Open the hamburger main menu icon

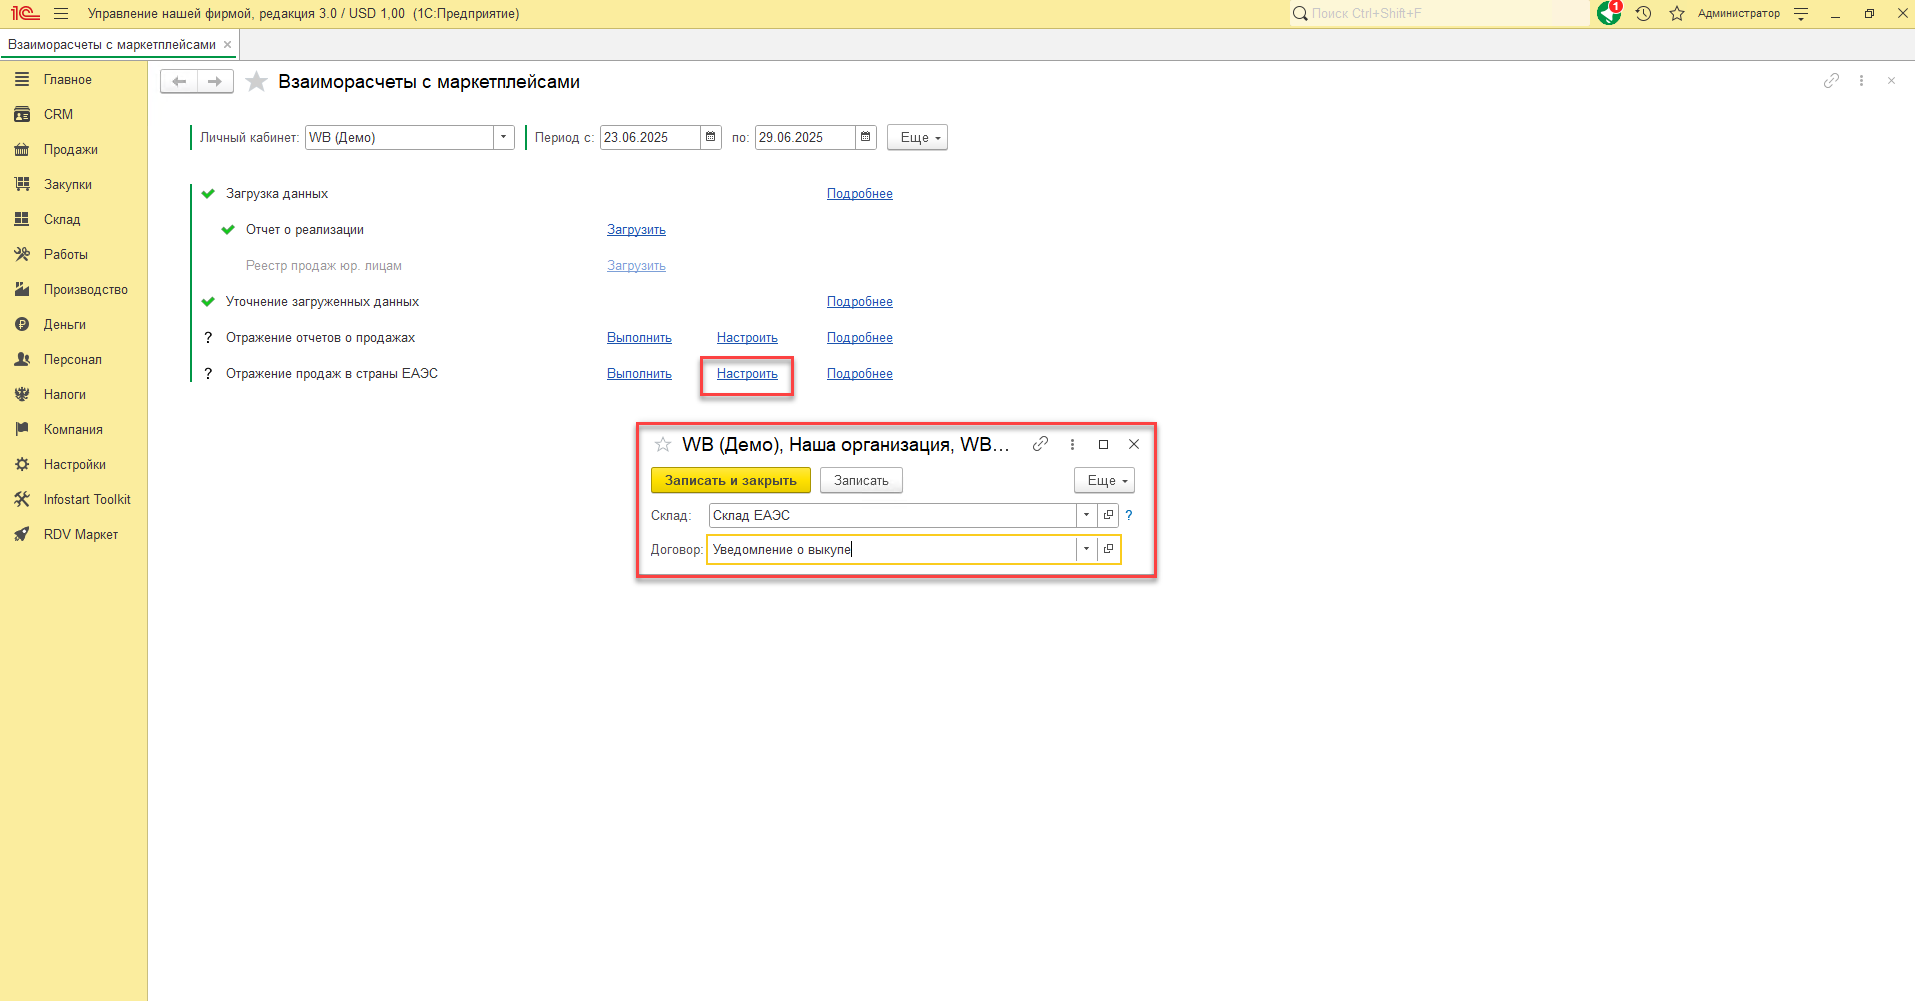tap(61, 13)
